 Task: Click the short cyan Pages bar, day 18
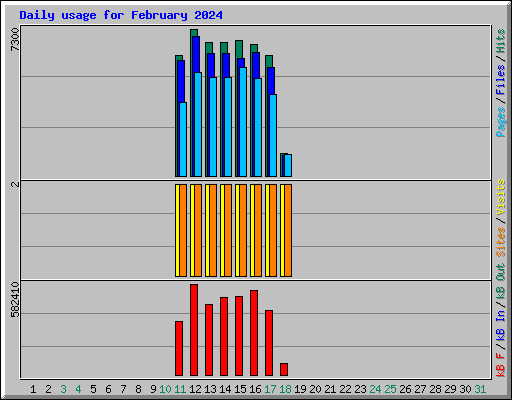288,165
